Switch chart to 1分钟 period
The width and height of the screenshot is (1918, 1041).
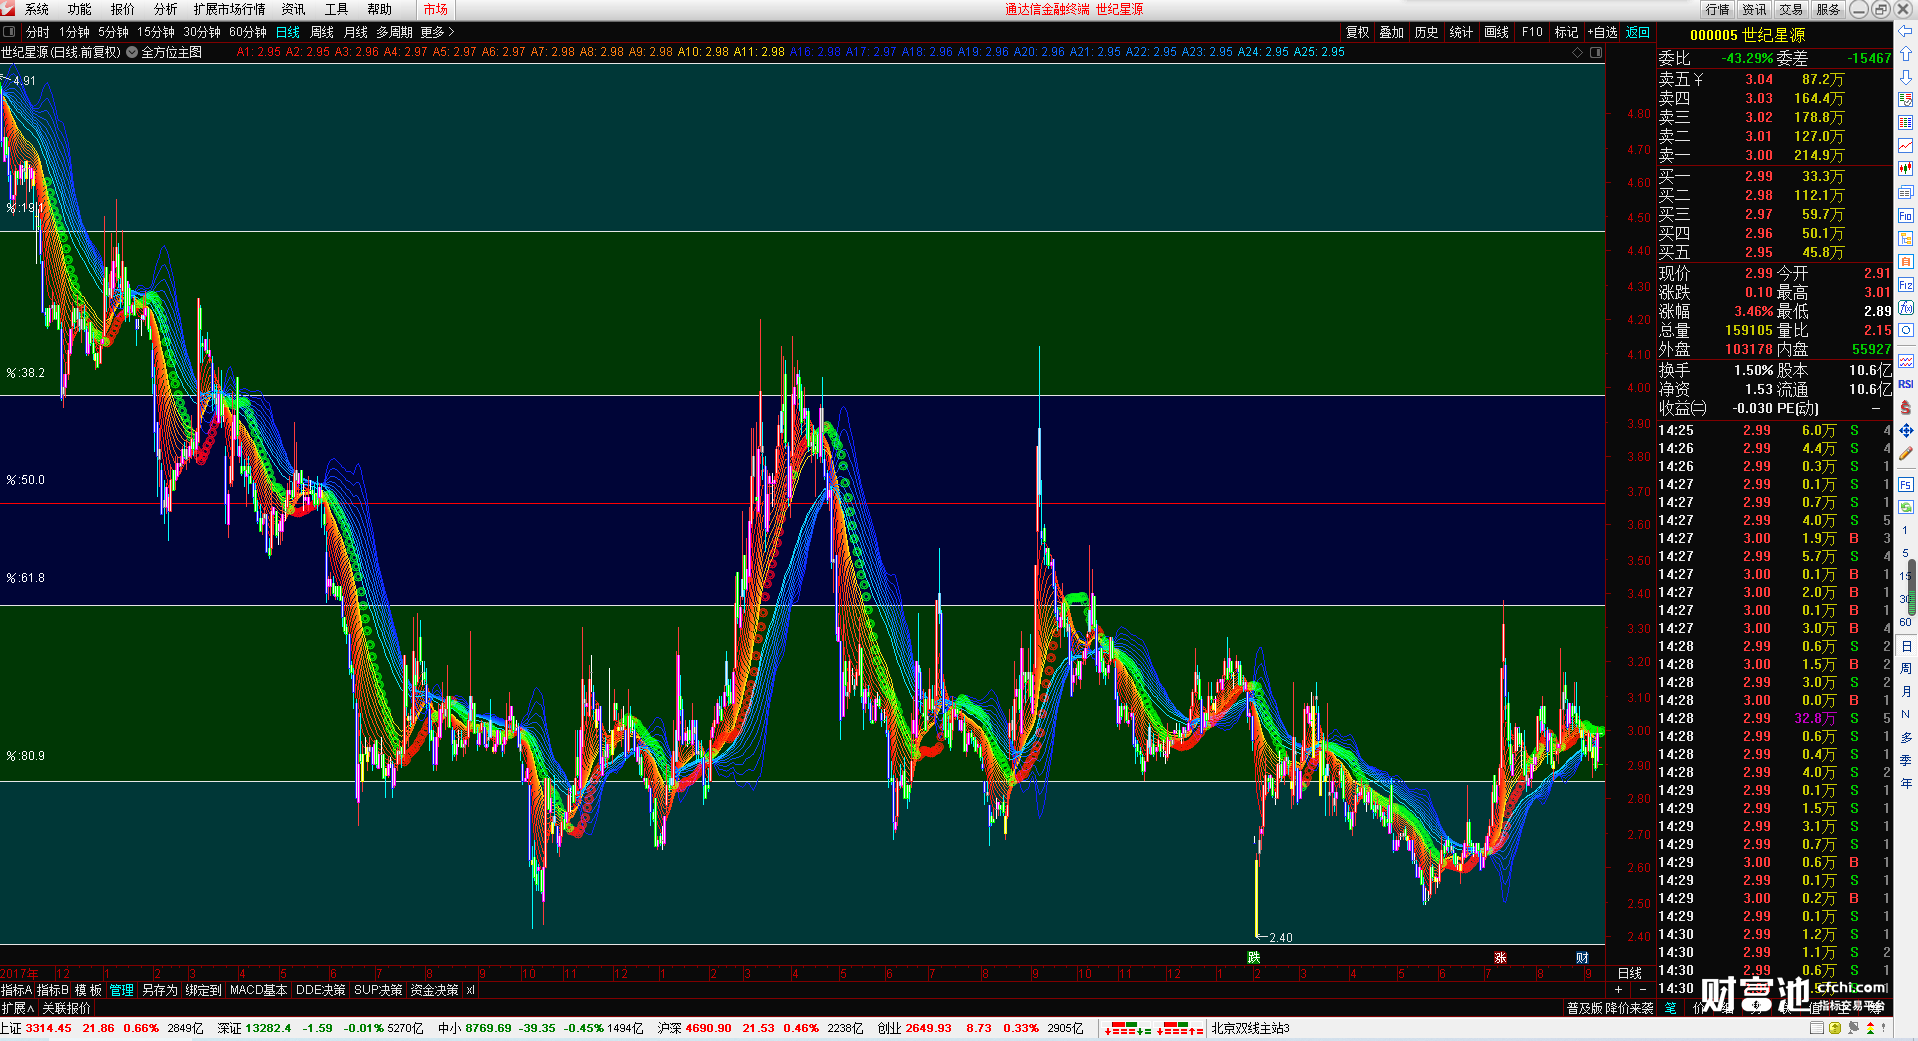(74, 32)
